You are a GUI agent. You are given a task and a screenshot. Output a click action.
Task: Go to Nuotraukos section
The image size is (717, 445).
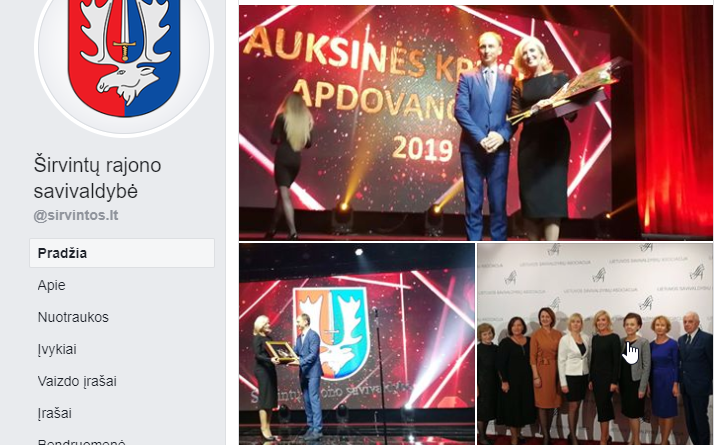[x=73, y=317]
